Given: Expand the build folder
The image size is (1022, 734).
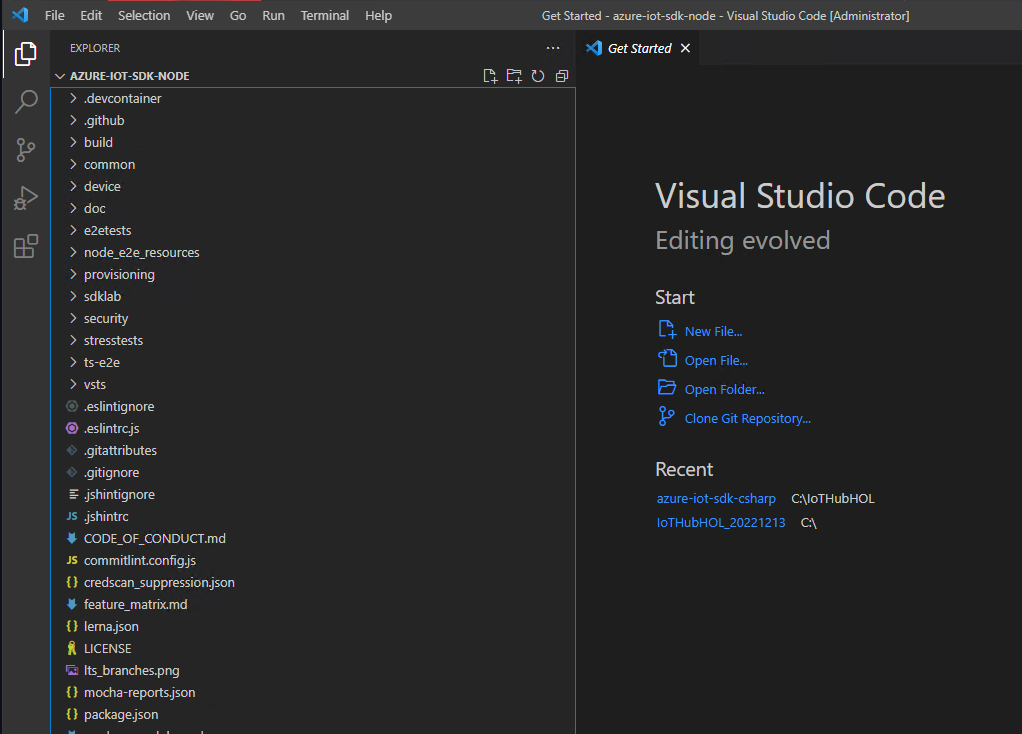Looking at the screenshot, I should click(x=73, y=142).
